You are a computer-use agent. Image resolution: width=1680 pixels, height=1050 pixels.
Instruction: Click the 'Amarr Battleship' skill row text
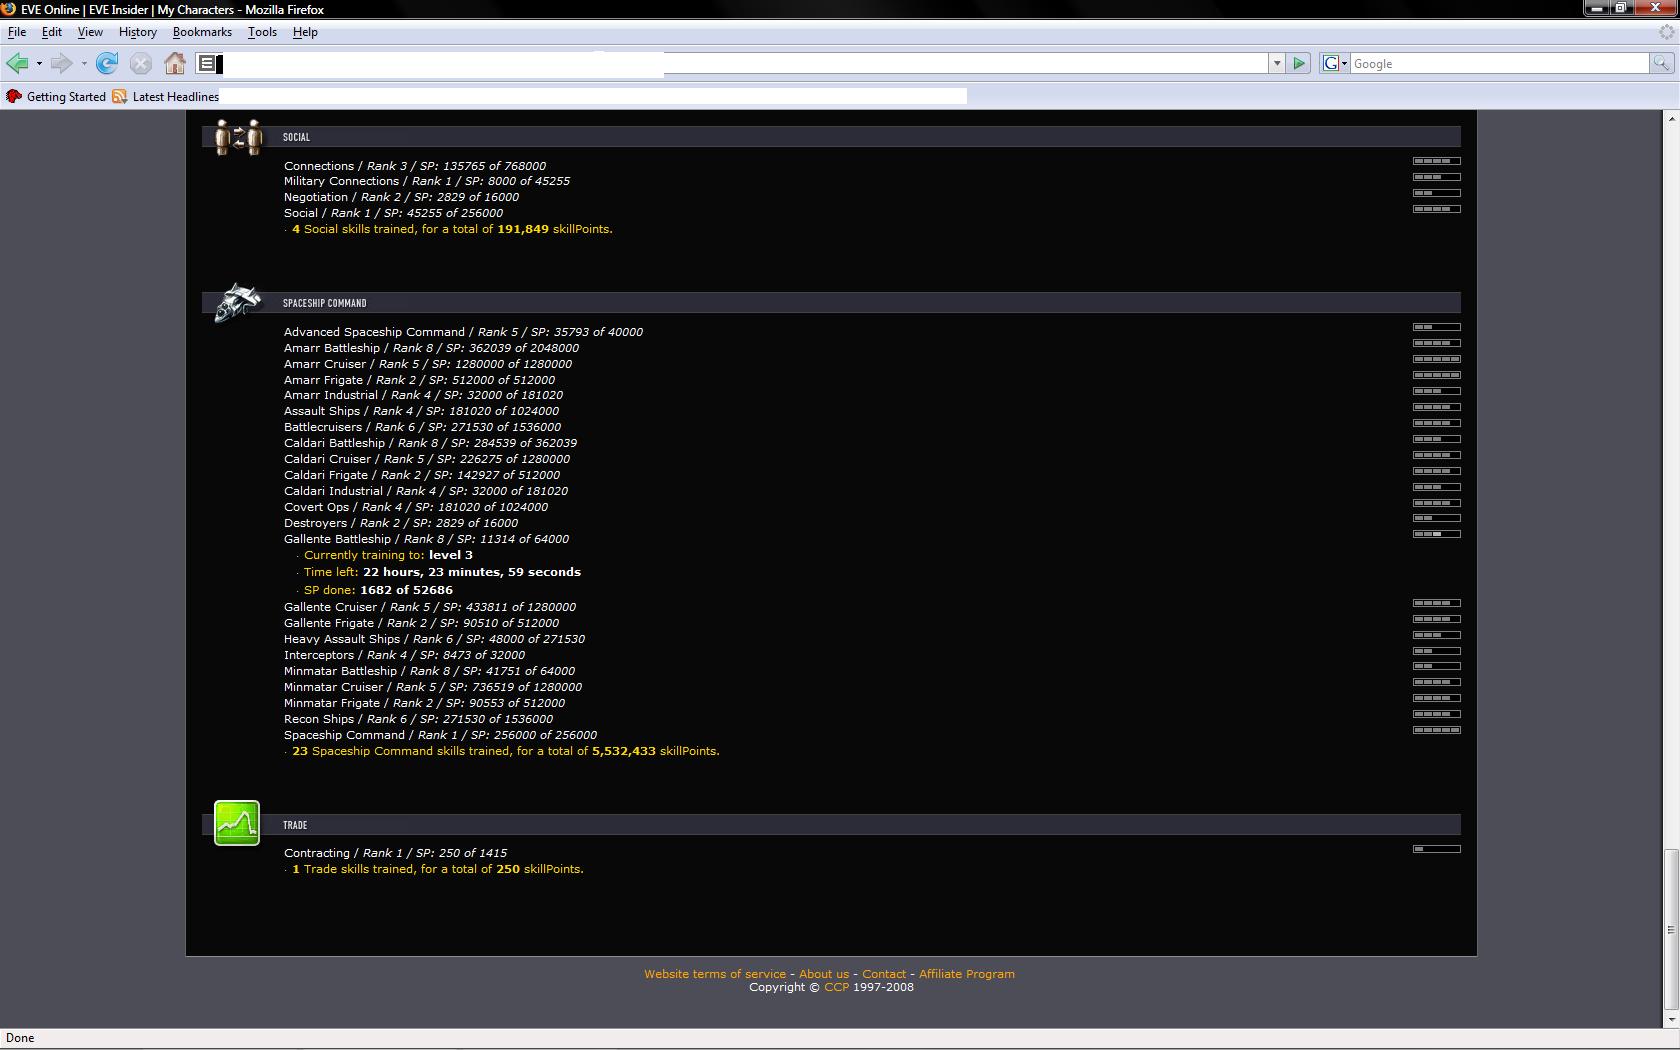click(x=431, y=348)
